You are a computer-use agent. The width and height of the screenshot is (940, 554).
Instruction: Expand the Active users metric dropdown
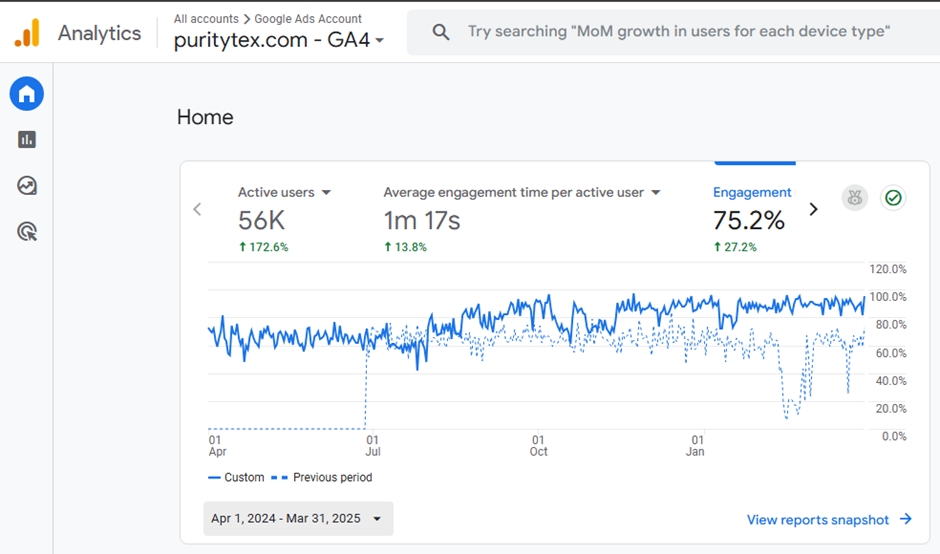[x=326, y=193]
